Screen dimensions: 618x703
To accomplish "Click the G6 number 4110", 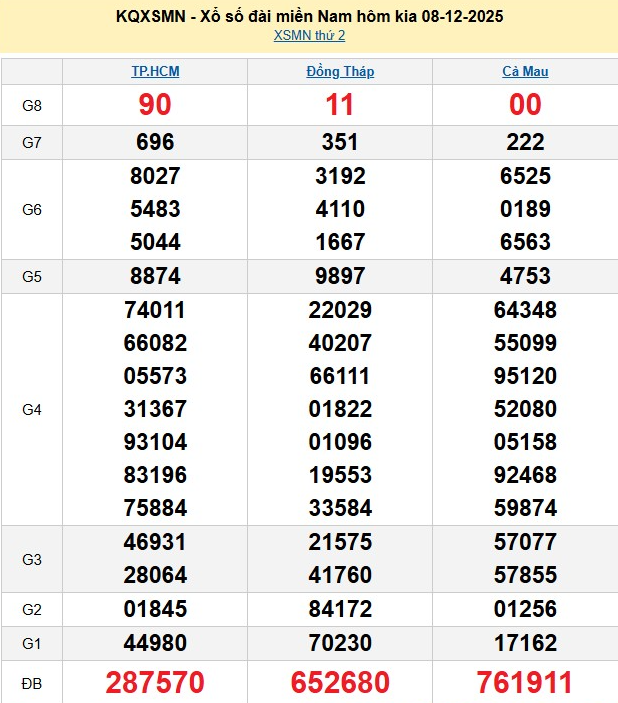I will click(x=340, y=209).
